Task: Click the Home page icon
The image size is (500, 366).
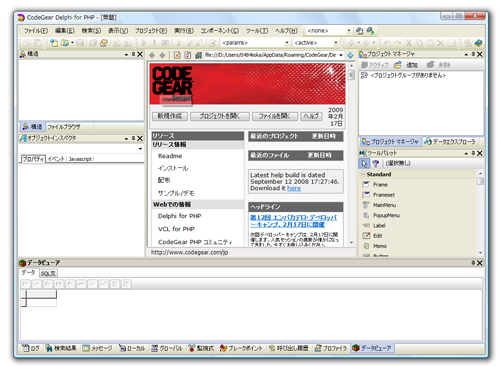Action: pos(199,55)
